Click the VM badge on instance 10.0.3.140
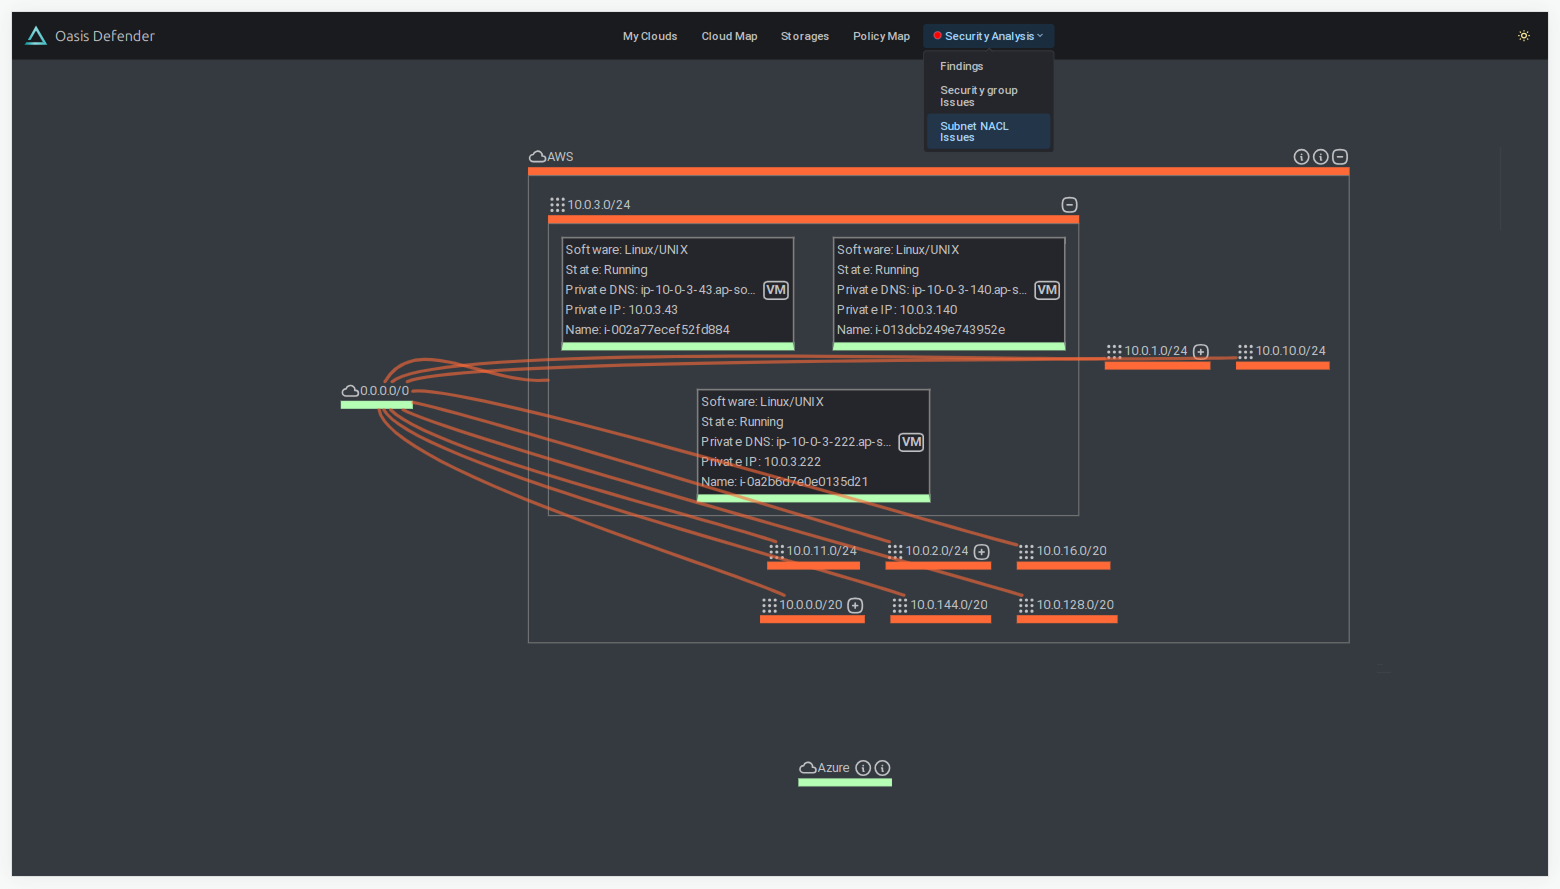This screenshot has width=1560, height=889. pyautogui.click(x=1047, y=290)
